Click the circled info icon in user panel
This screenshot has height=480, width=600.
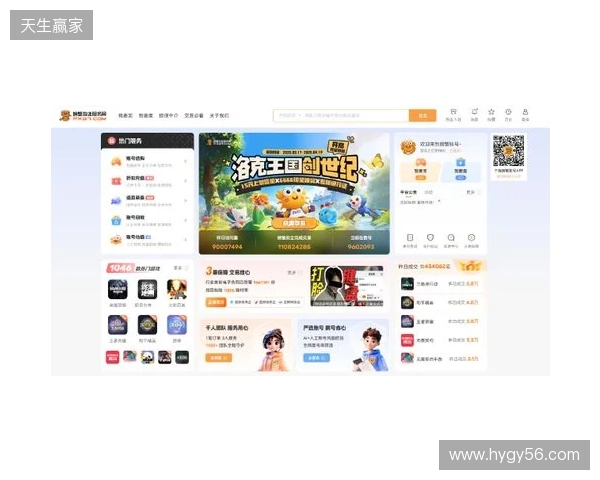[x=471, y=238]
